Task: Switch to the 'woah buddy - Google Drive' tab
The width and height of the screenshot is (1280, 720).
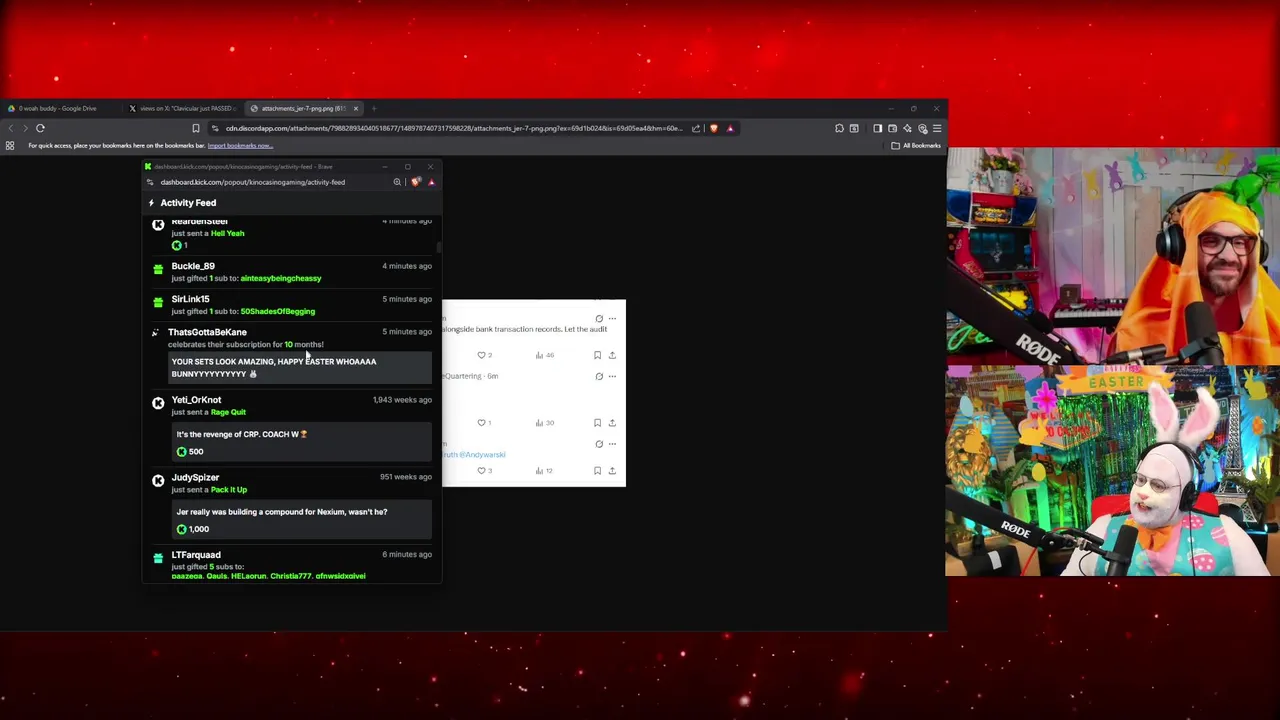Action: coord(60,108)
